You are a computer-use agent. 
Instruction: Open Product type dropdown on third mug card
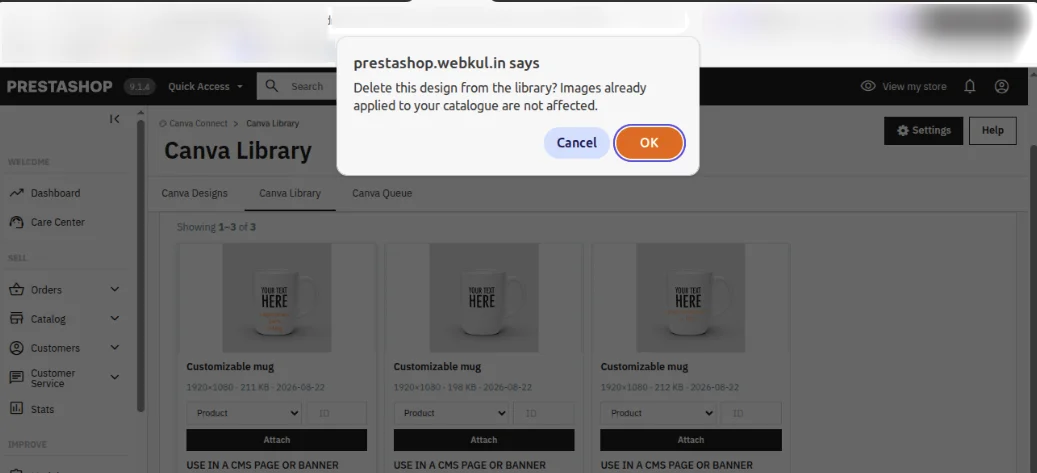658,413
